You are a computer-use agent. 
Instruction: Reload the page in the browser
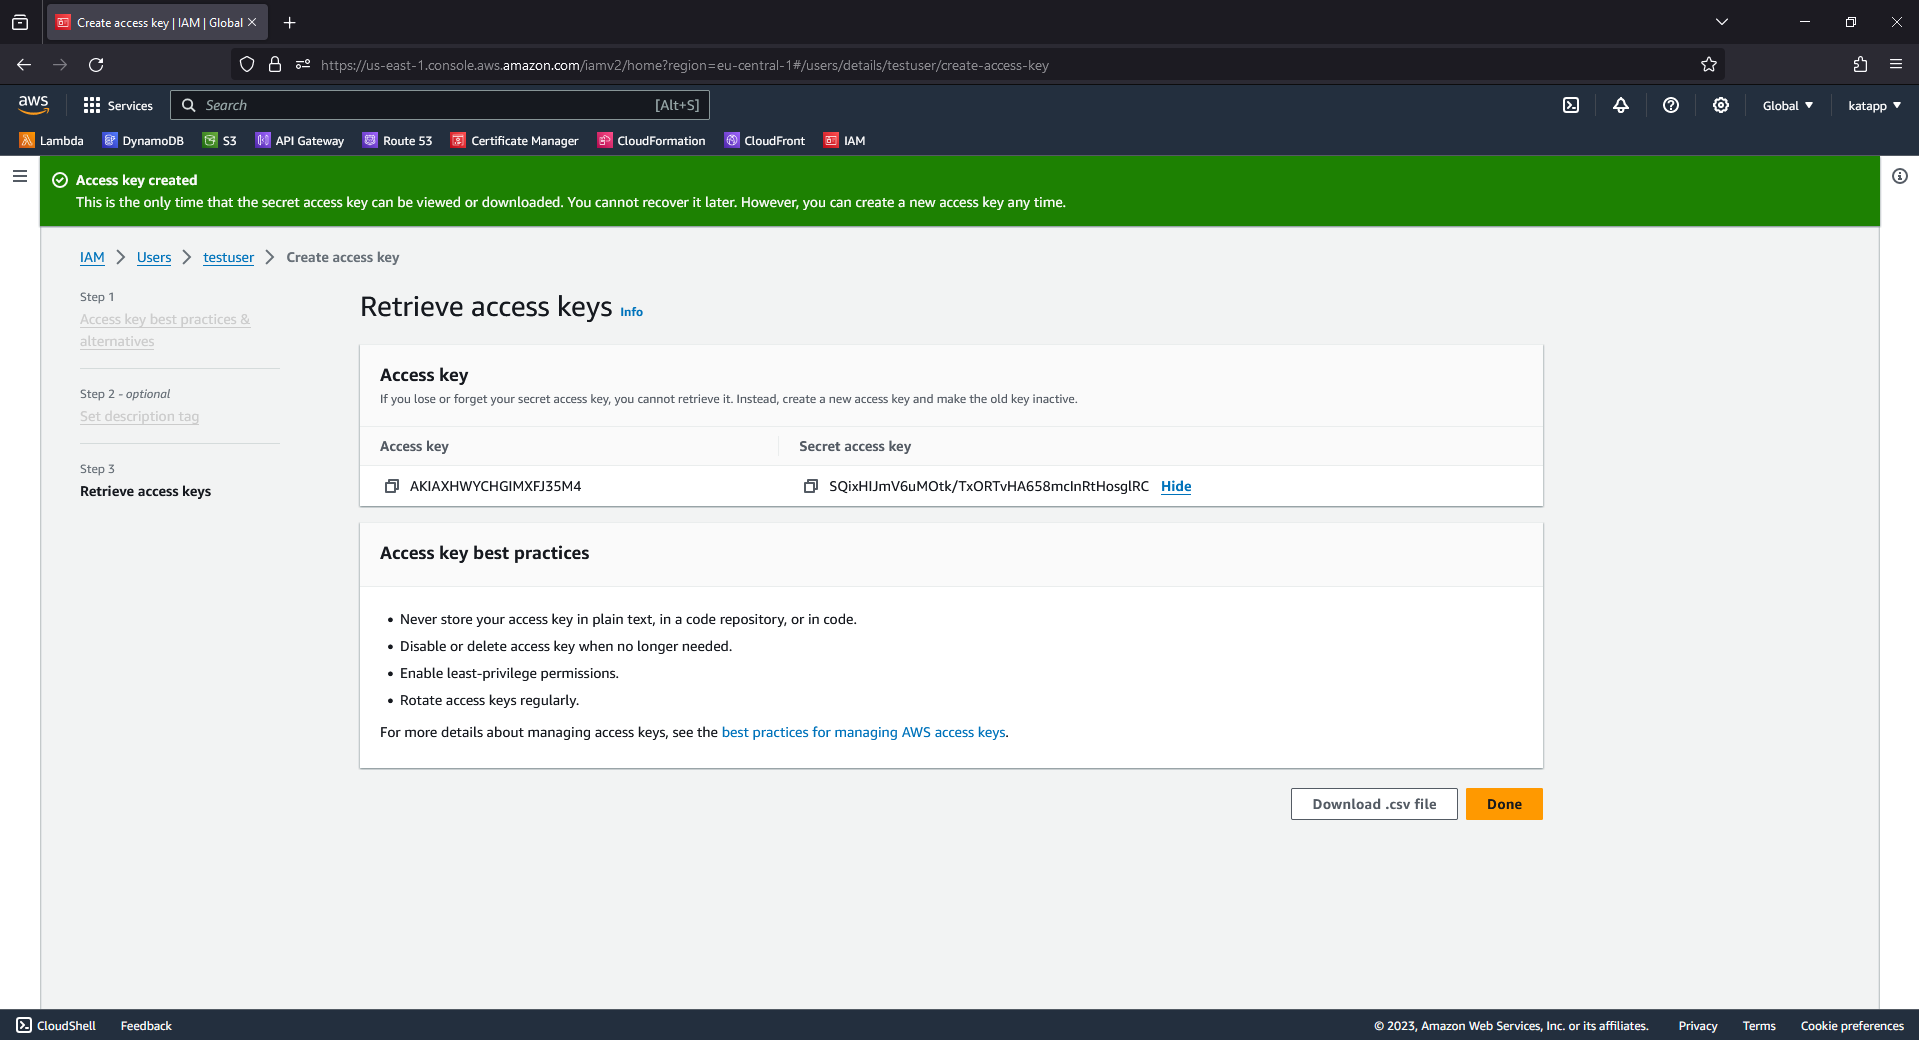click(96, 65)
